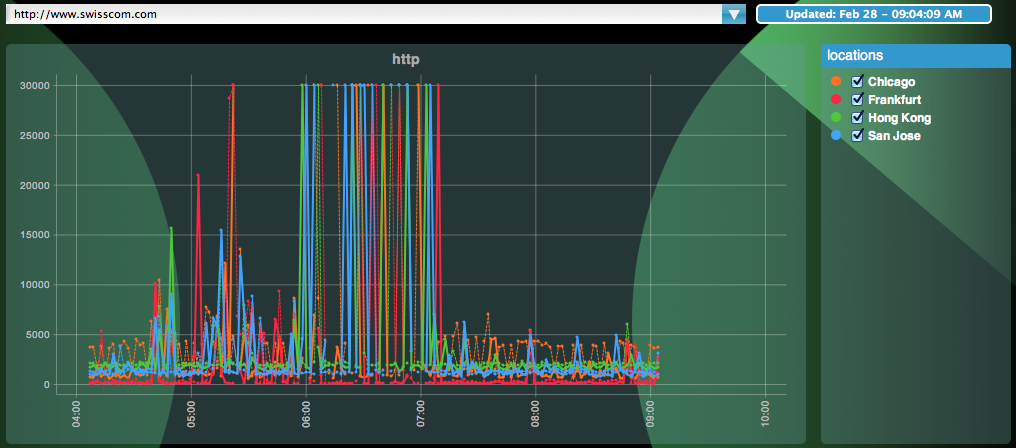The height and width of the screenshot is (448, 1016).
Task: Disable the Hong Kong location checkbox
Action: (857, 118)
